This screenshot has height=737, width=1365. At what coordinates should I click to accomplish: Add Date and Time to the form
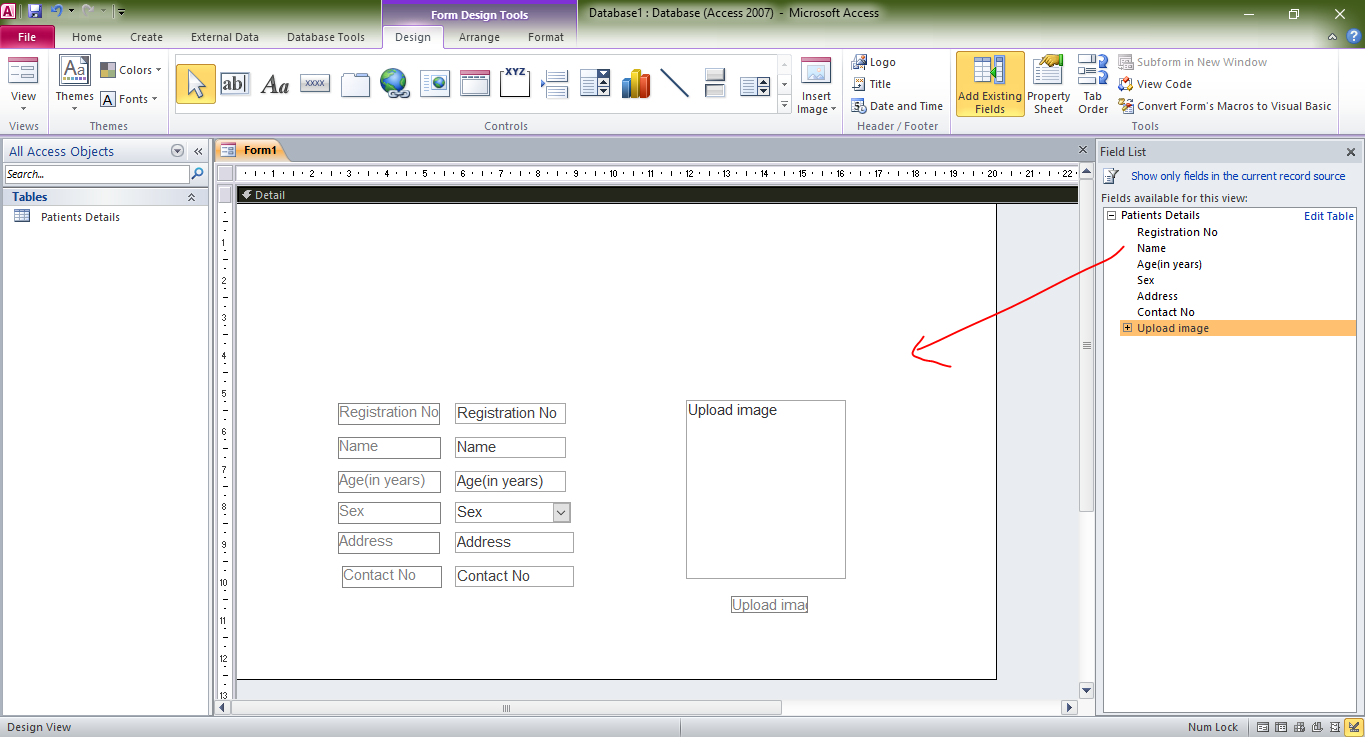[x=897, y=105]
